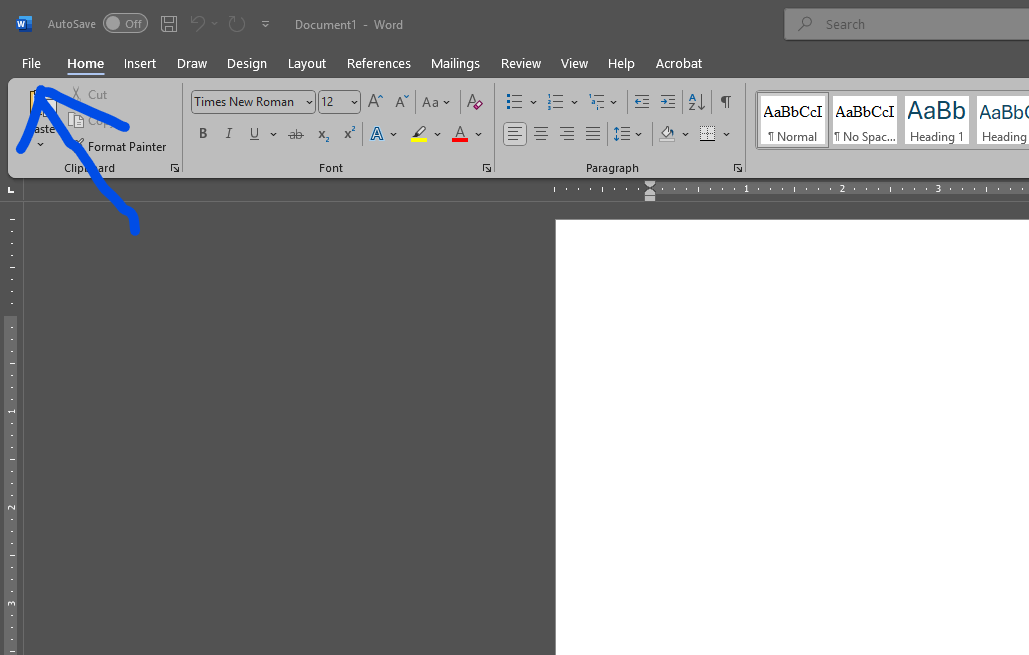Open the Paragraph dialog launcher

point(738,168)
